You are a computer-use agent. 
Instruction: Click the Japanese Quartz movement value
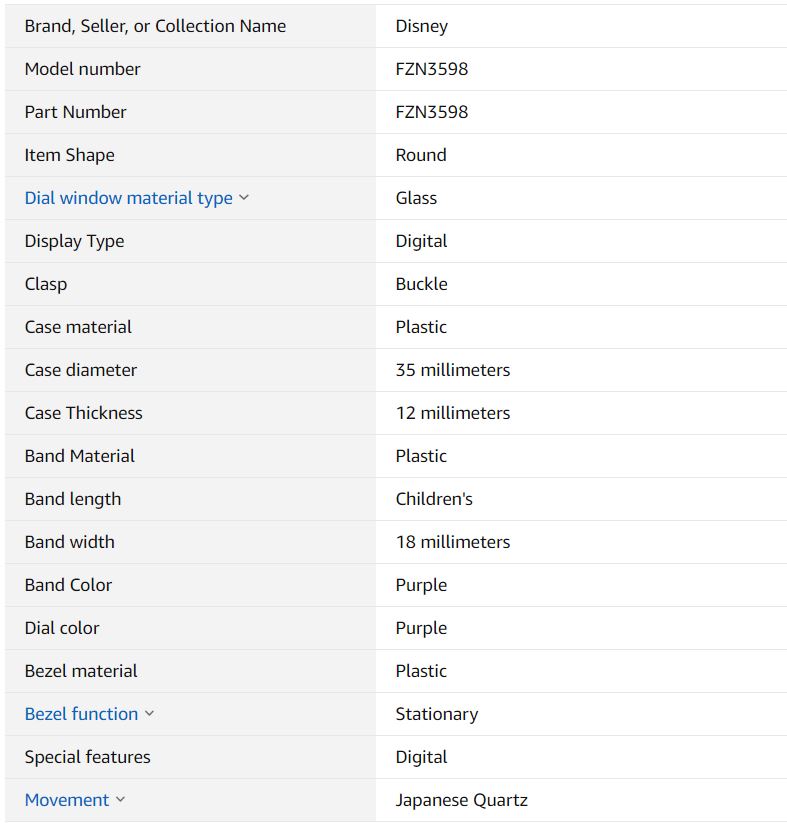pyautogui.click(x=461, y=800)
